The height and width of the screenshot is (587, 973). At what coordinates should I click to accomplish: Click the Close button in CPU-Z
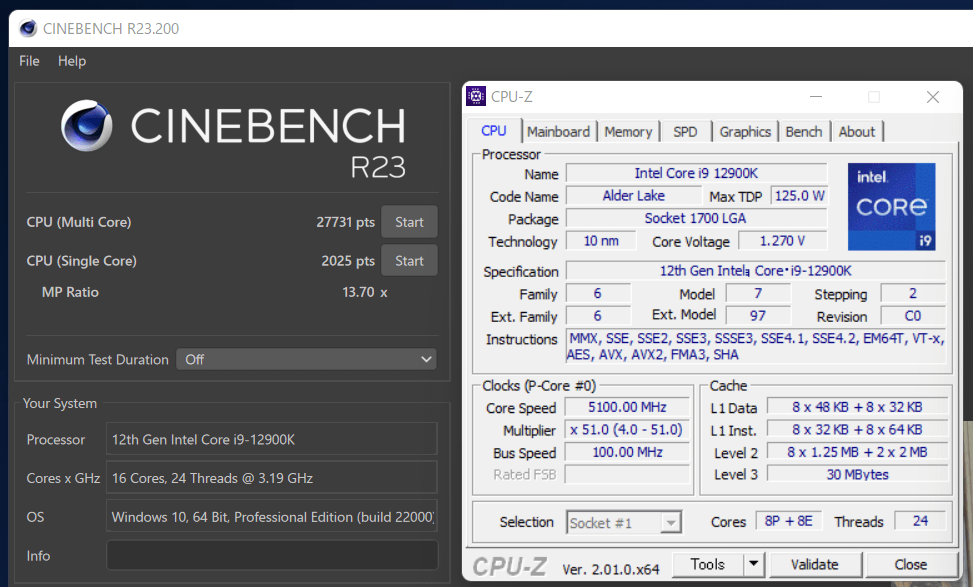pyautogui.click(x=910, y=564)
